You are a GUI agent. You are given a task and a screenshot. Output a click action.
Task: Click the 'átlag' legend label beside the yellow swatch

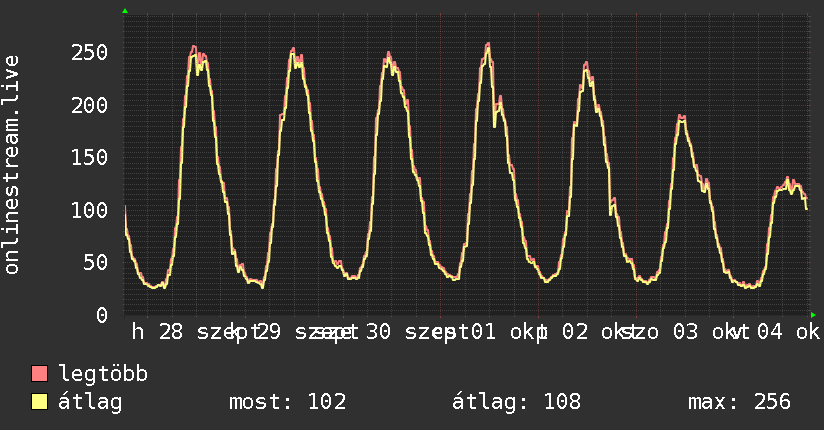pos(90,402)
